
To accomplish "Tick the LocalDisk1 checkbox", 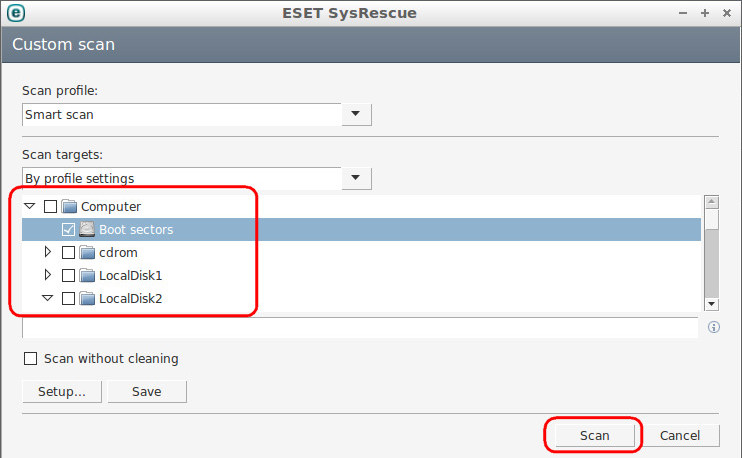I will (x=68, y=275).
